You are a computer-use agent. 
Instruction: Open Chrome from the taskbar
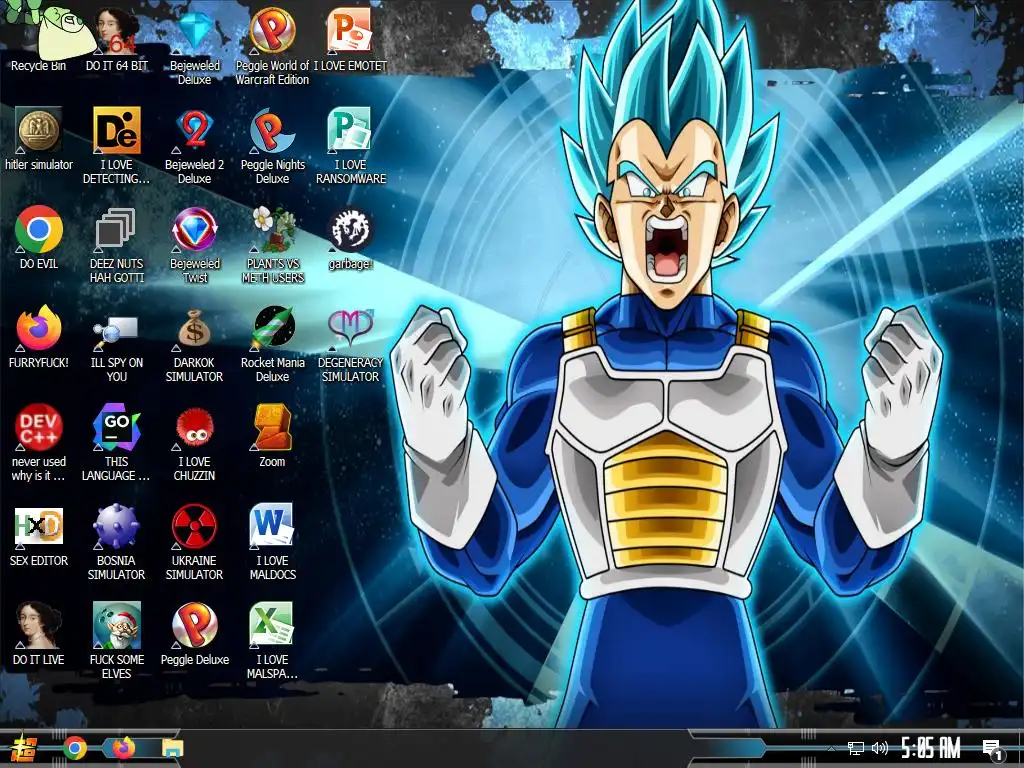74,748
